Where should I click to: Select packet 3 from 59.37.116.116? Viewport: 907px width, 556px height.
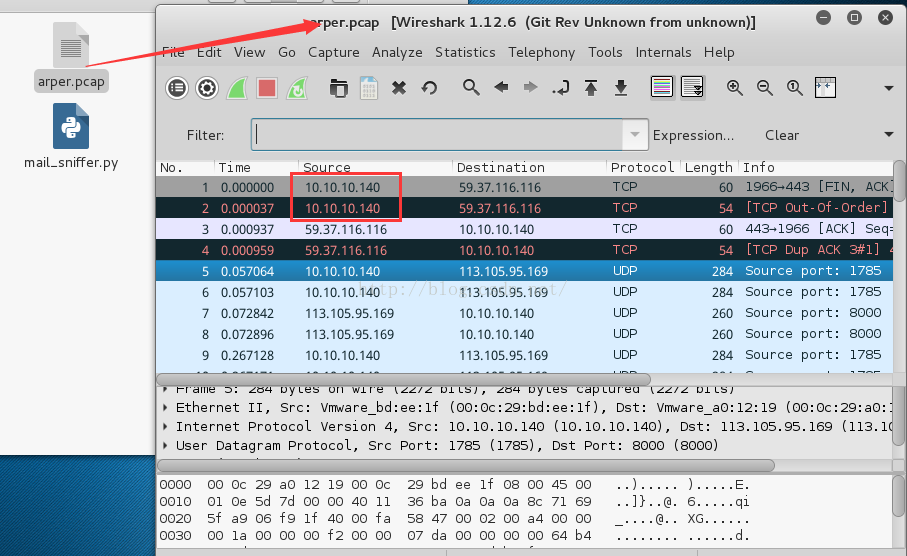point(524,229)
